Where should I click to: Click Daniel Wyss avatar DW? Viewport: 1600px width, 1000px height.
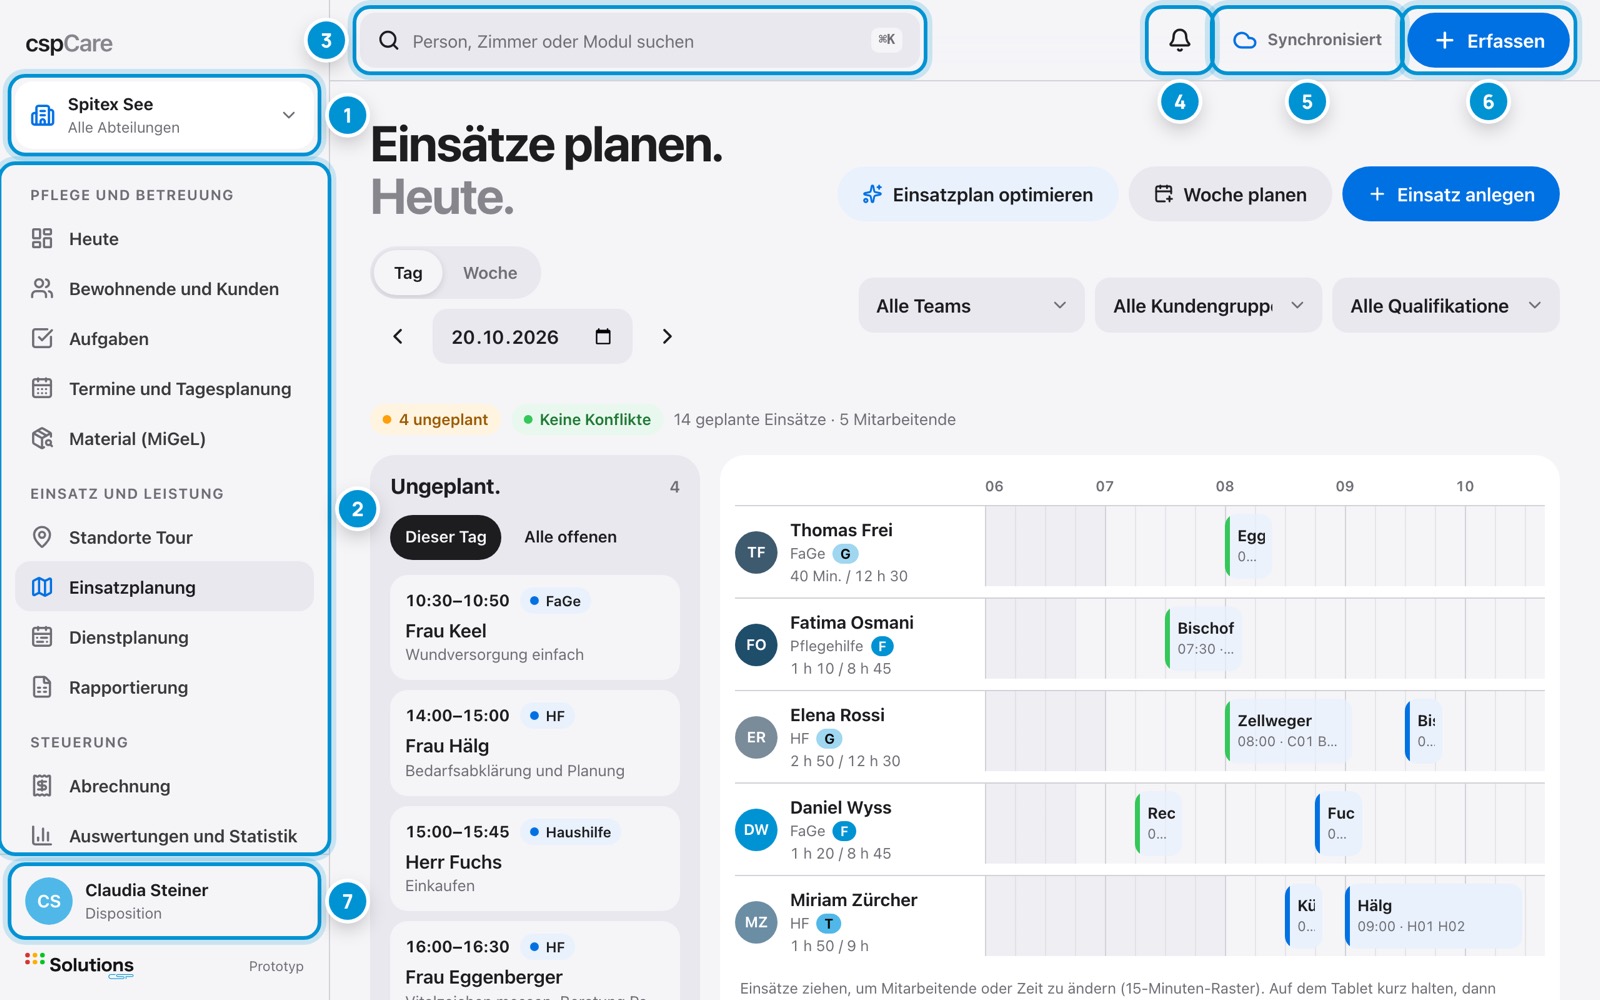click(756, 830)
